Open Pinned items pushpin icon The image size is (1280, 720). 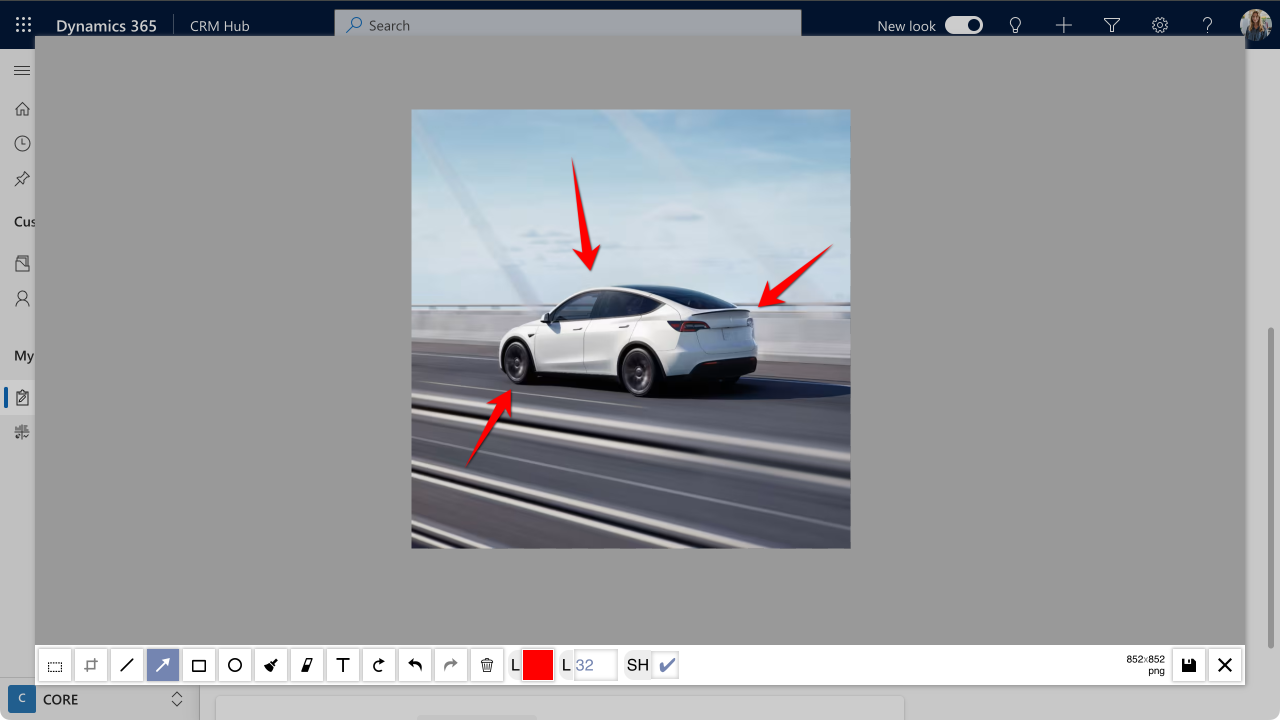point(22,179)
